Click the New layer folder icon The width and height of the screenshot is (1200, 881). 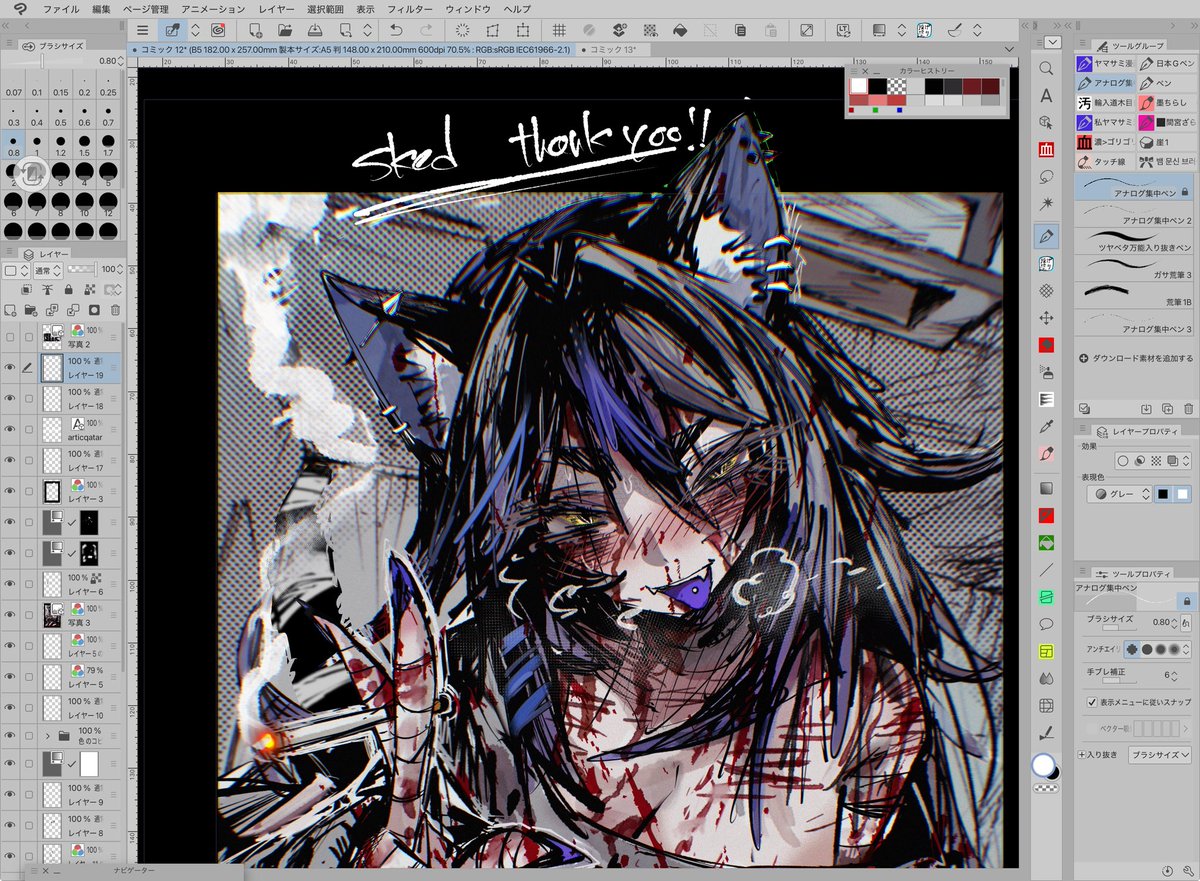pos(29,310)
